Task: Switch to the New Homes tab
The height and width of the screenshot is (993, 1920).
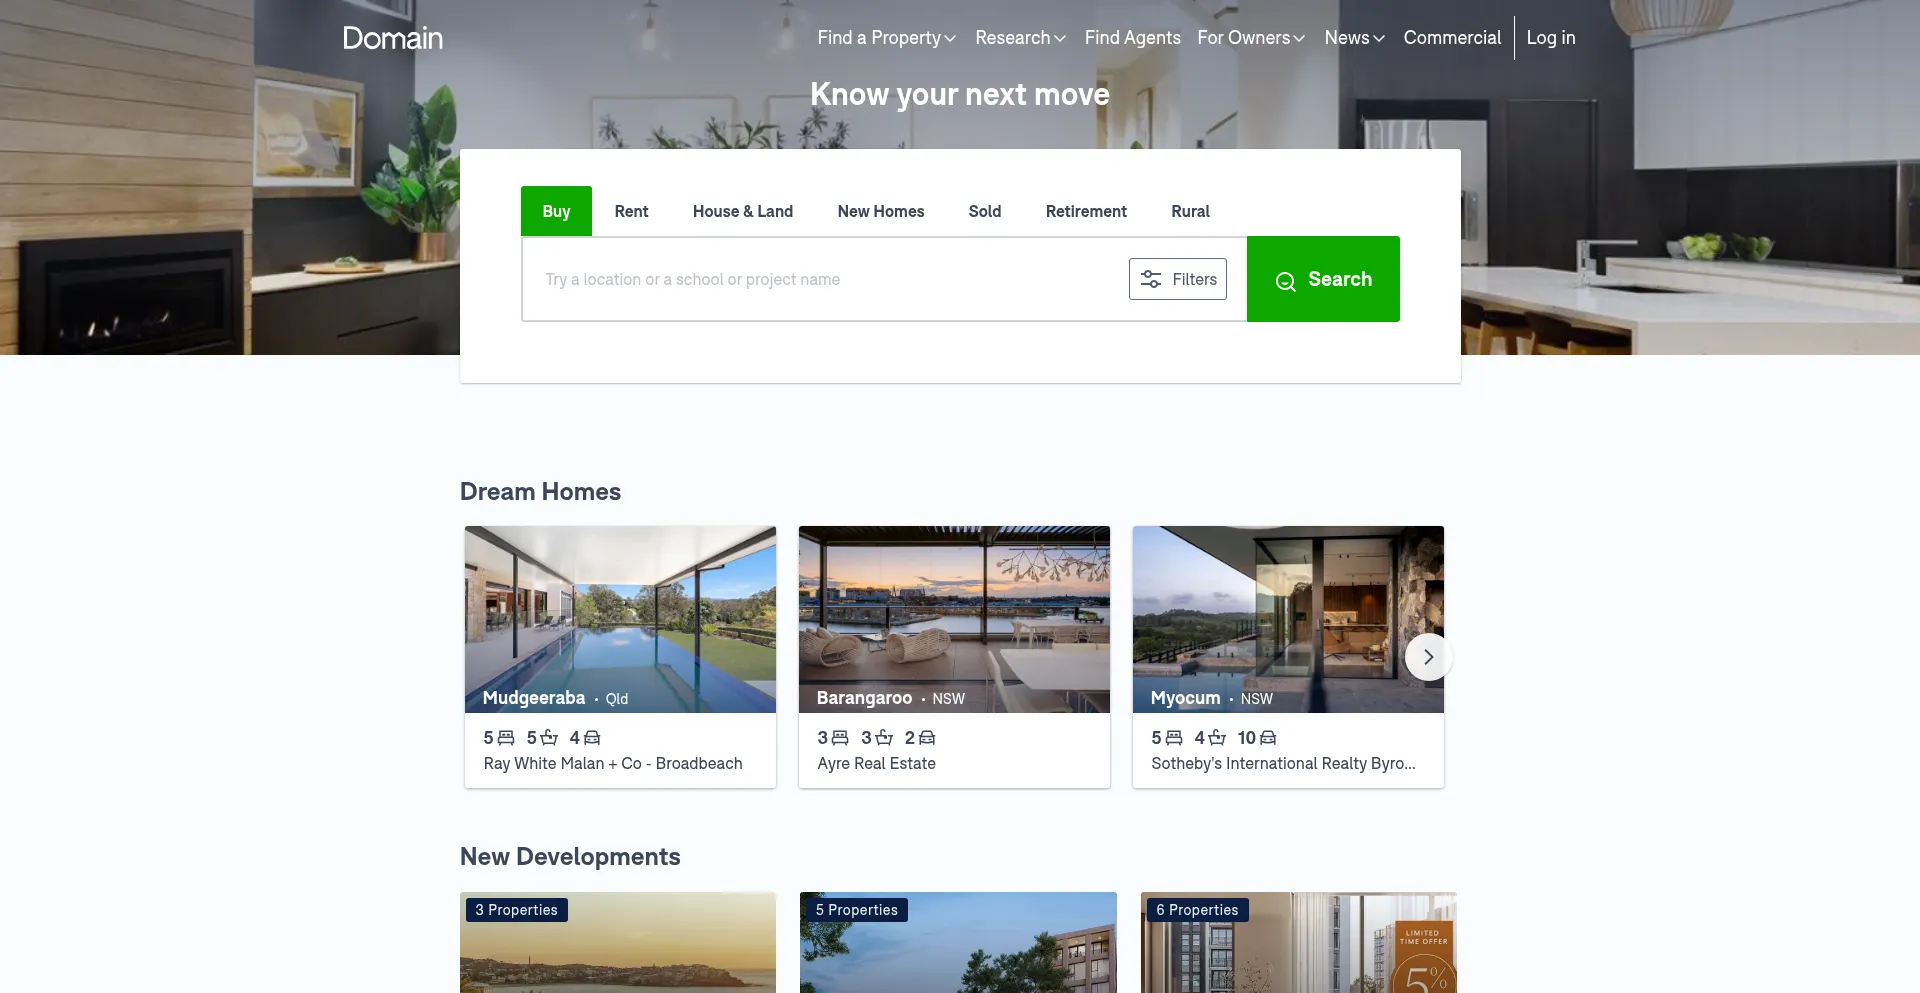Action: [x=880, y=212]
